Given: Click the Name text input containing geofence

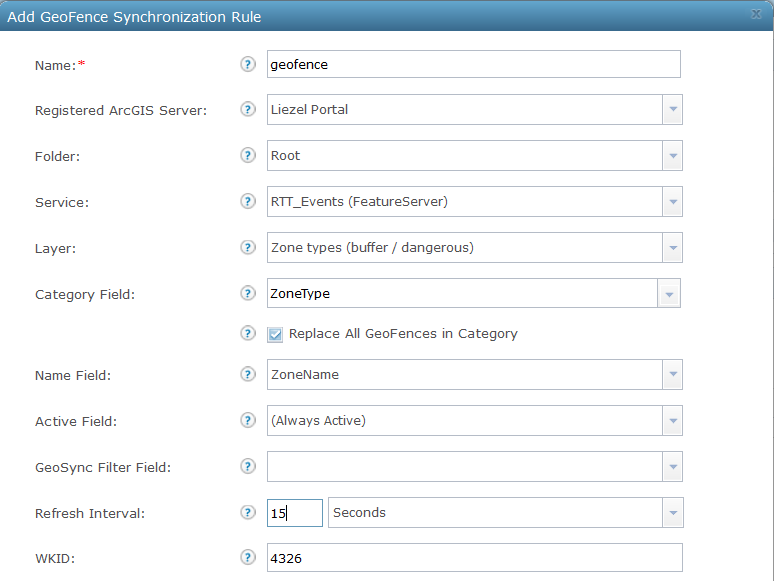Looking at the screenshot, I should pyautogui.click(x=473, y=64).
